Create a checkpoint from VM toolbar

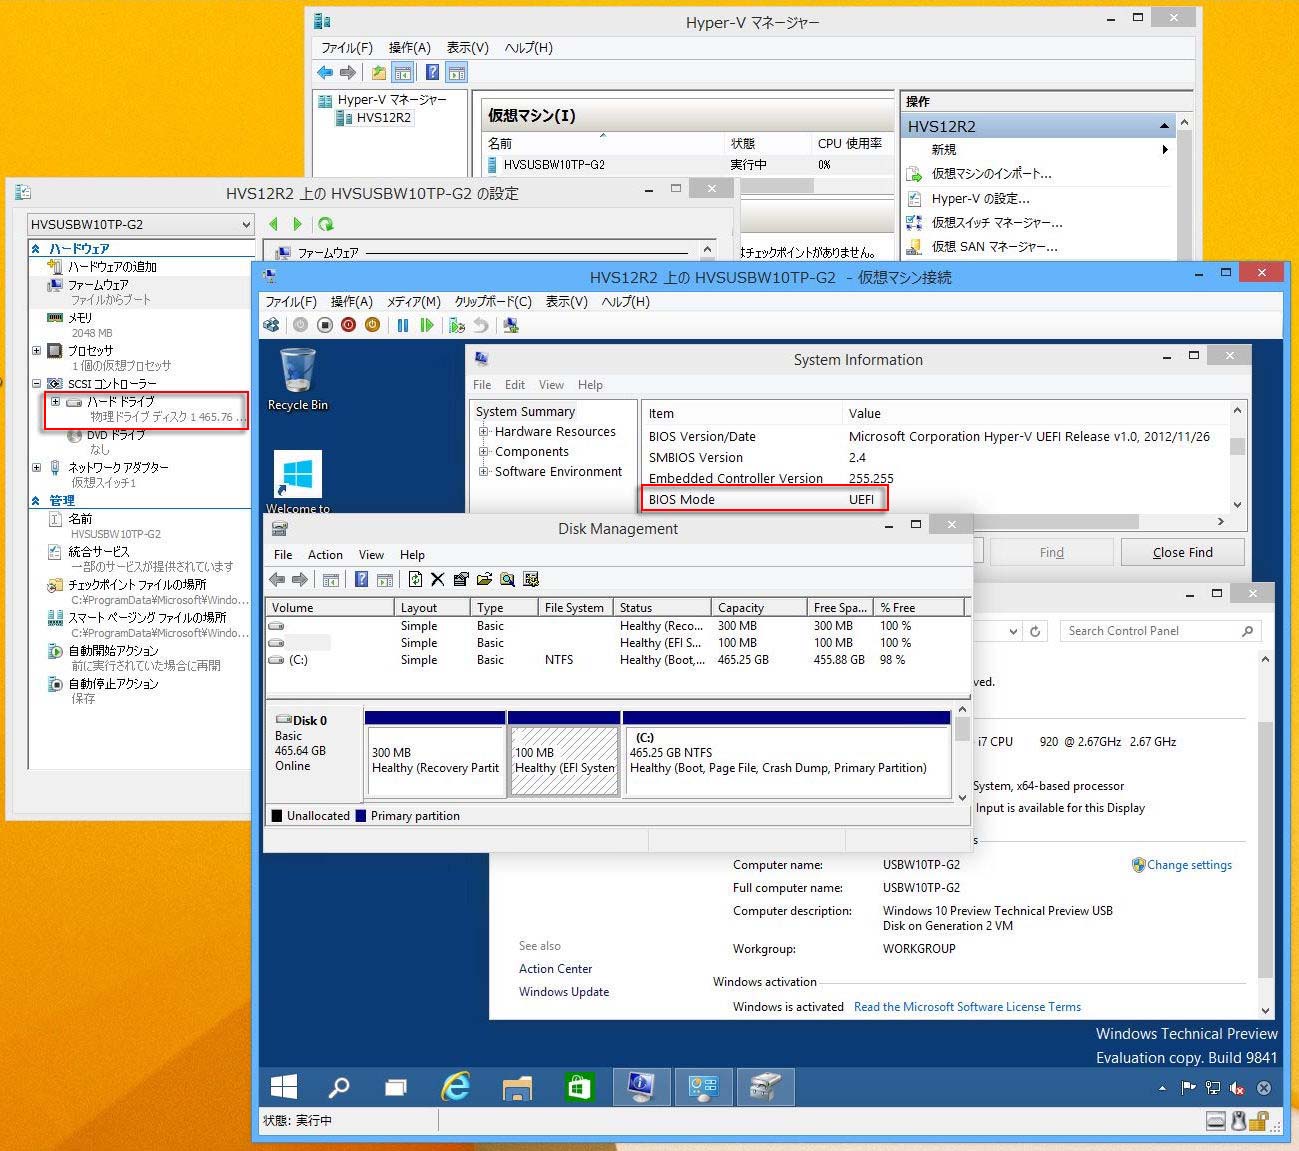click(457, 325)
